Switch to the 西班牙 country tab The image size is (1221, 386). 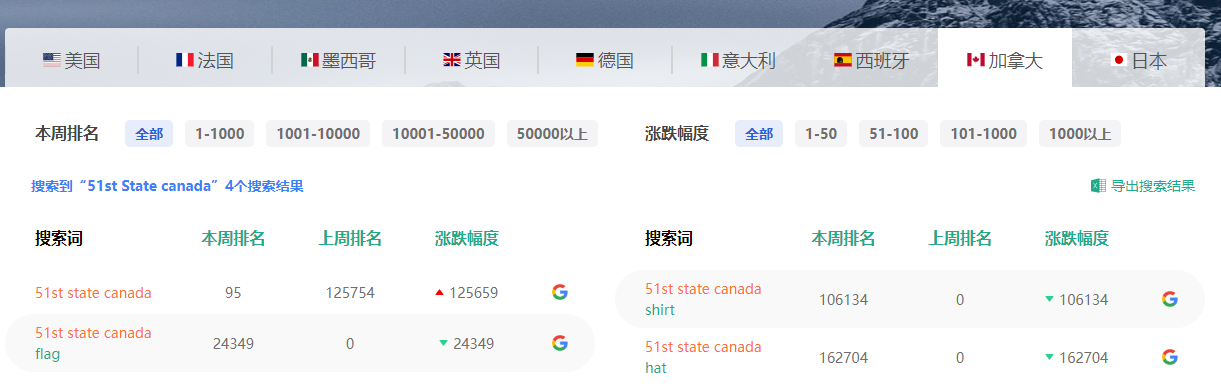pyautogui.click(x=871, y=60)
